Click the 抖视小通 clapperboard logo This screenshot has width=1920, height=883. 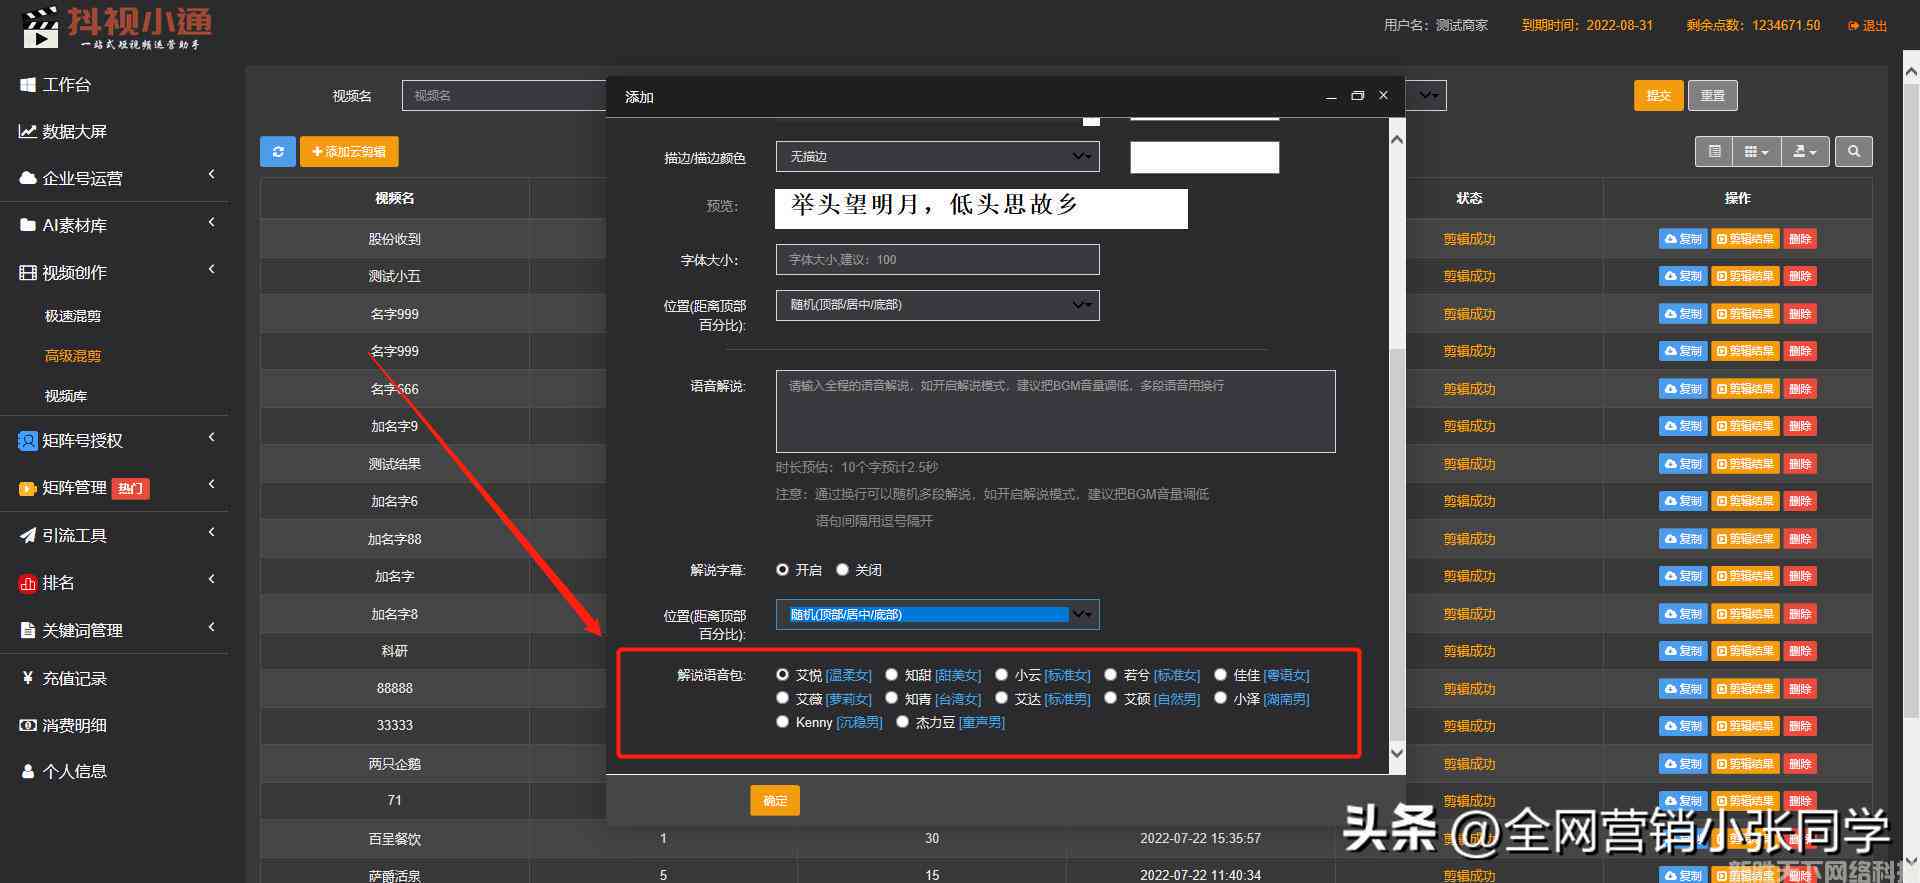pos(41,28)
